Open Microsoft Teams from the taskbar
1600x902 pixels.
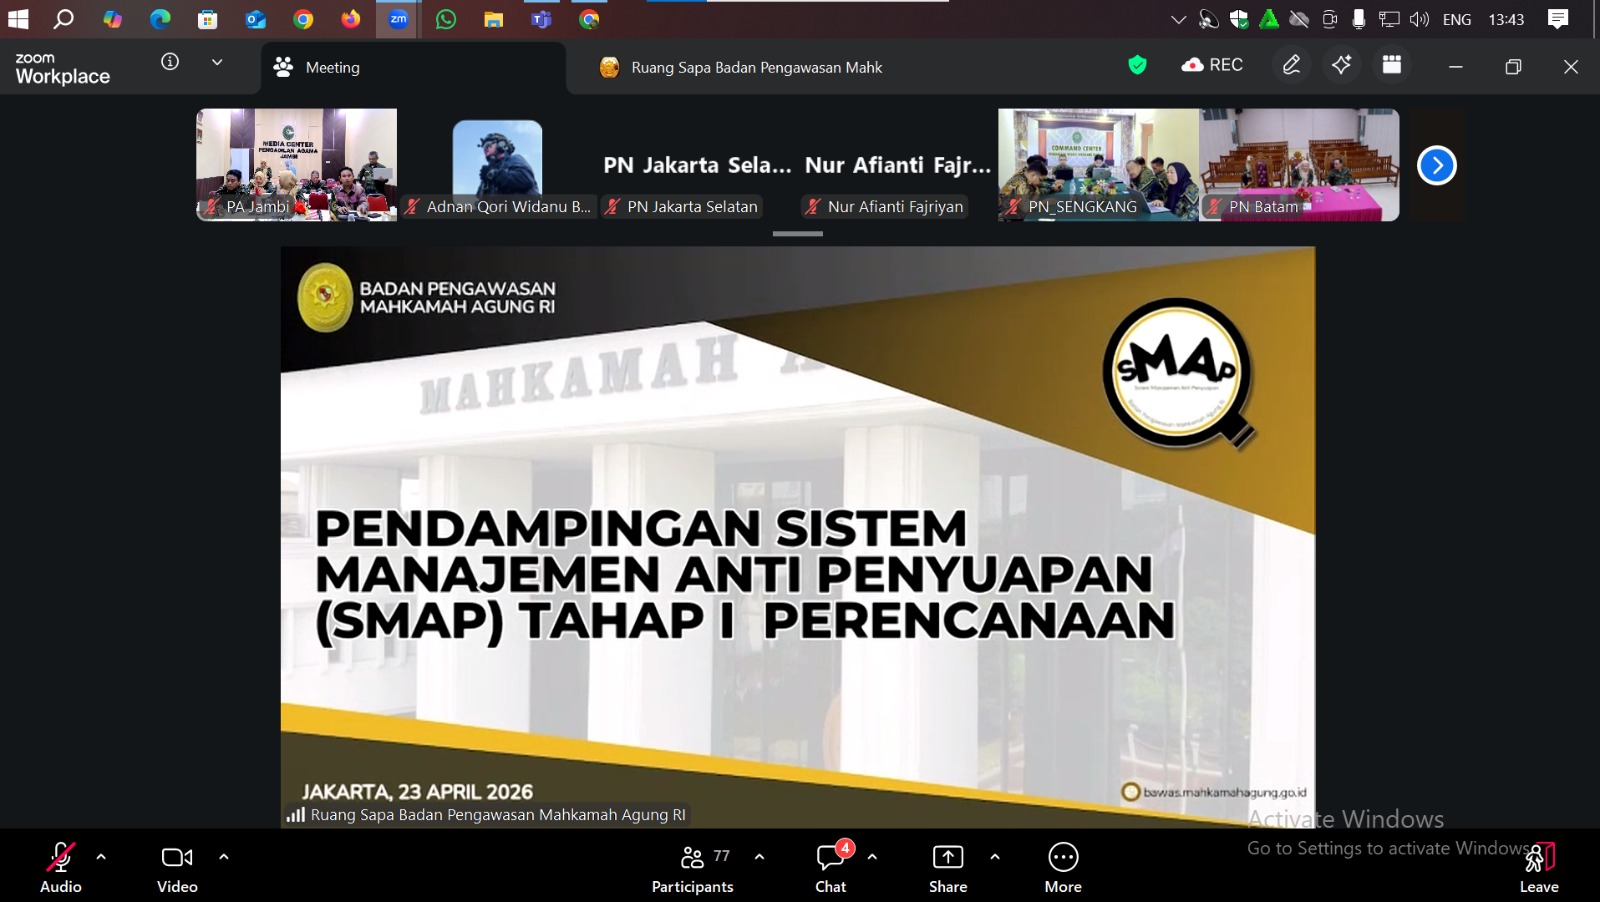click(541, 19)
